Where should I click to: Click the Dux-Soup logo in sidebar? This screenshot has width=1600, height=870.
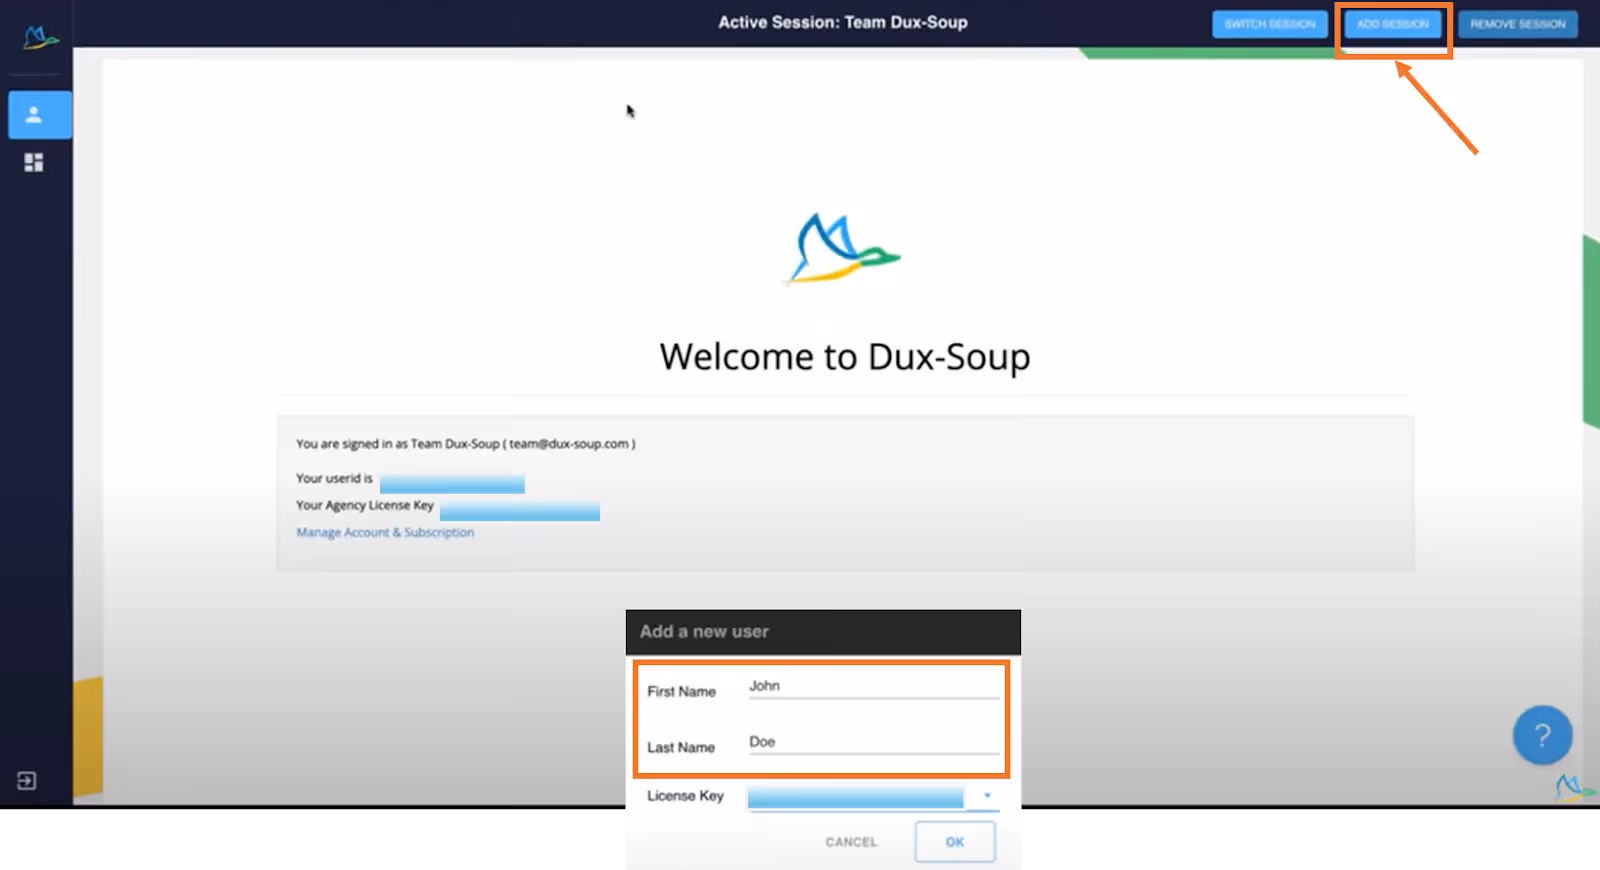click(40, 39)
